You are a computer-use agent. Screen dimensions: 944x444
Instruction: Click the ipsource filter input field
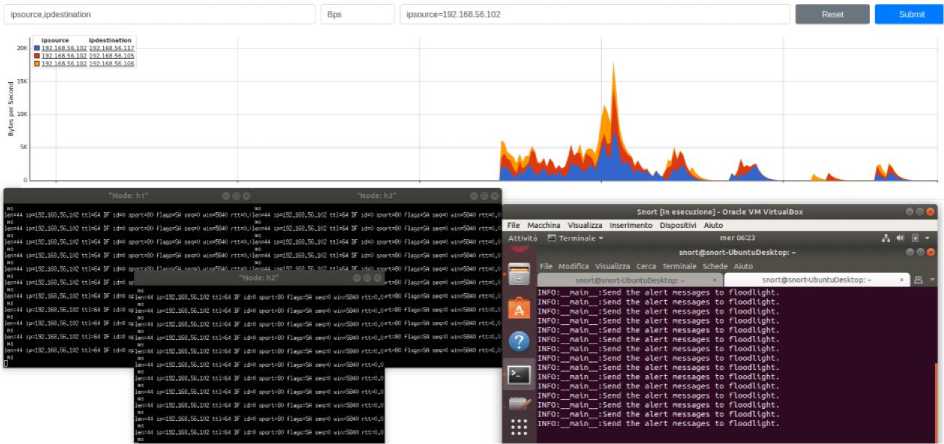coord(595,14)
